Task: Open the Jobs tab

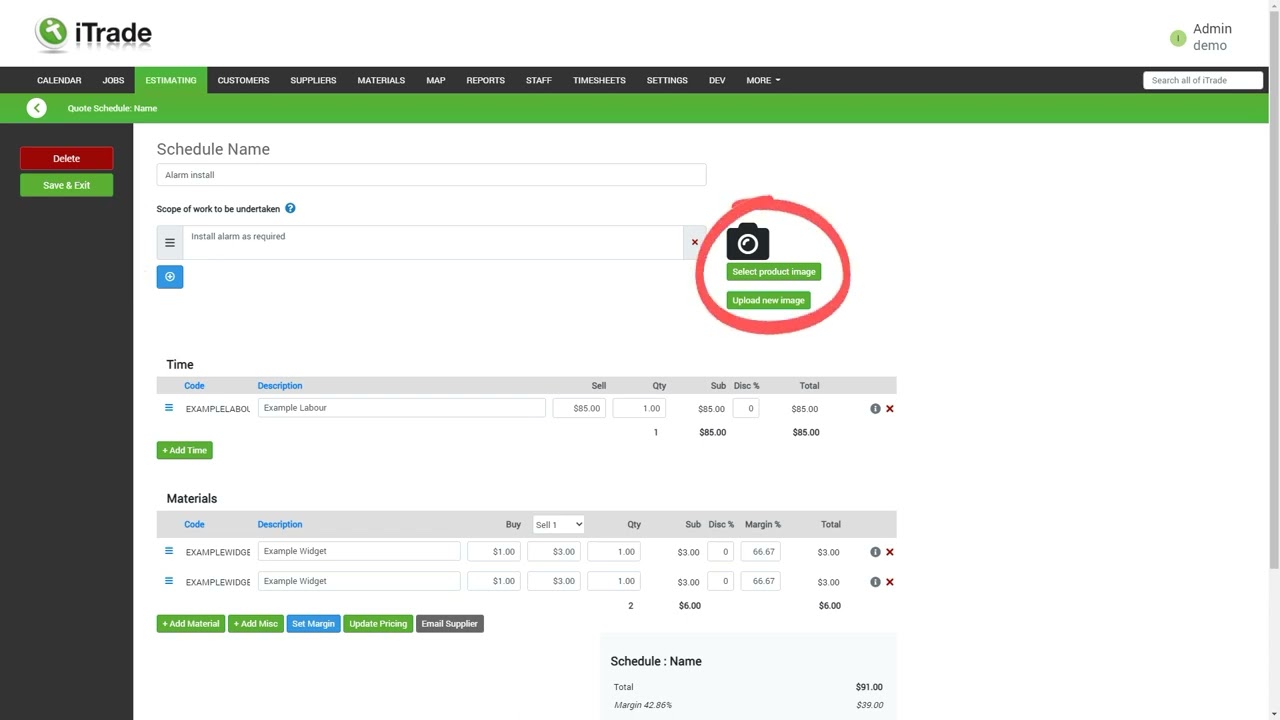Action: pyautogui.click(x=113, y=80)
